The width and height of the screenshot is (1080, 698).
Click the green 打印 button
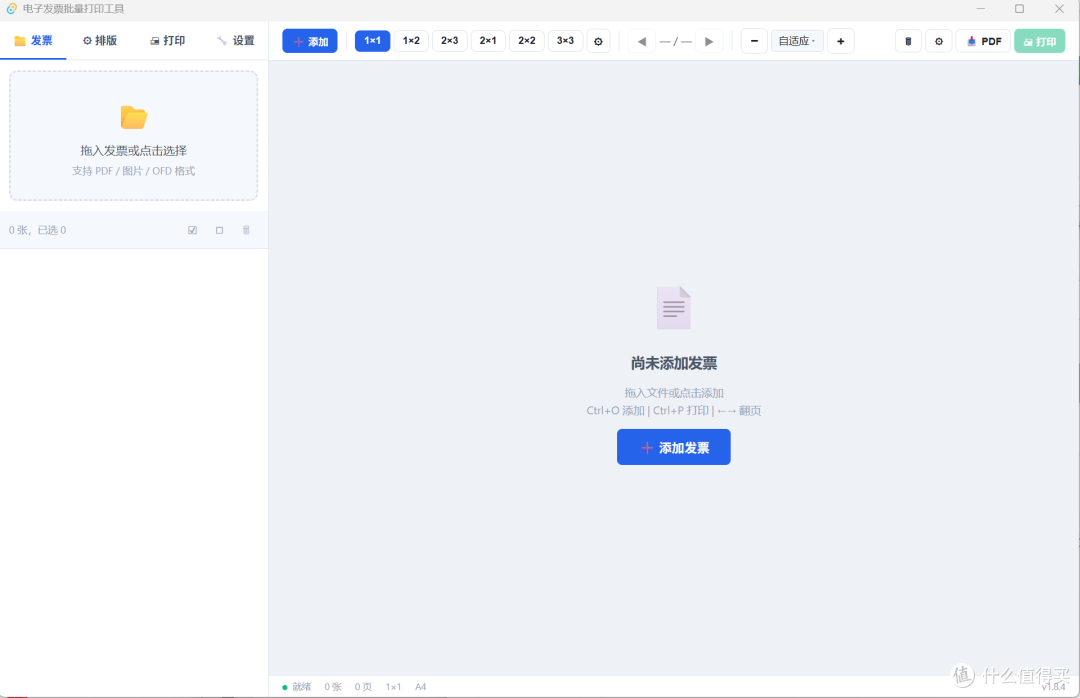1040,41
